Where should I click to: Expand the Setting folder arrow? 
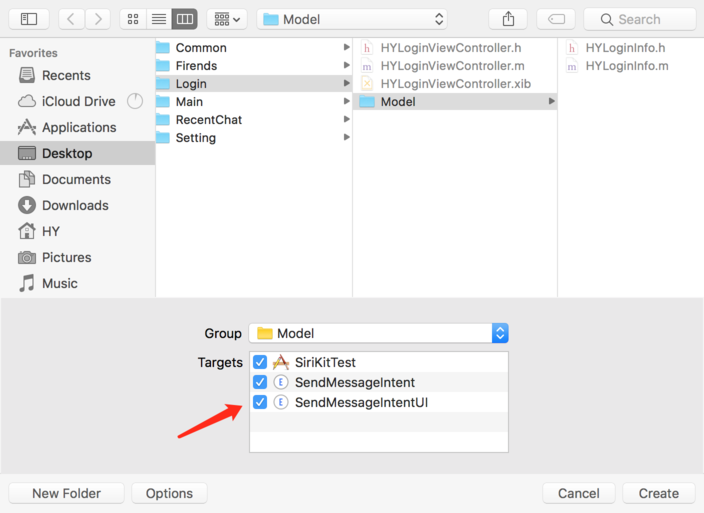point(346,137)
